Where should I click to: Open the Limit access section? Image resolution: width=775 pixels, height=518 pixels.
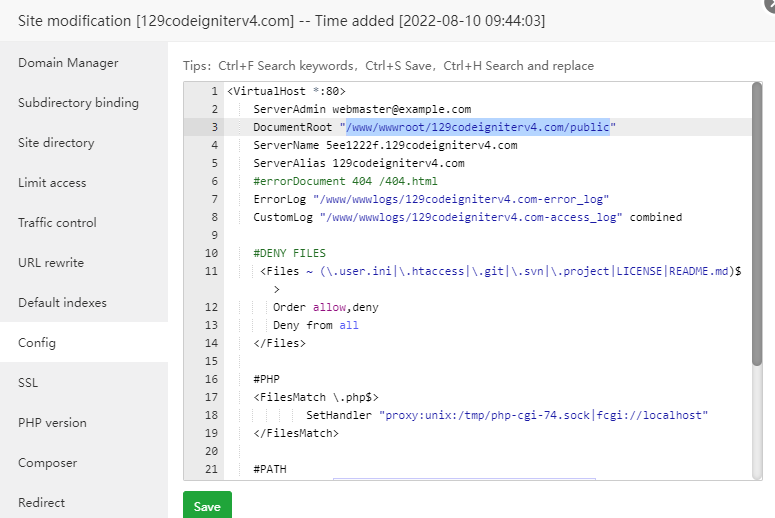[x=52, y=183]
